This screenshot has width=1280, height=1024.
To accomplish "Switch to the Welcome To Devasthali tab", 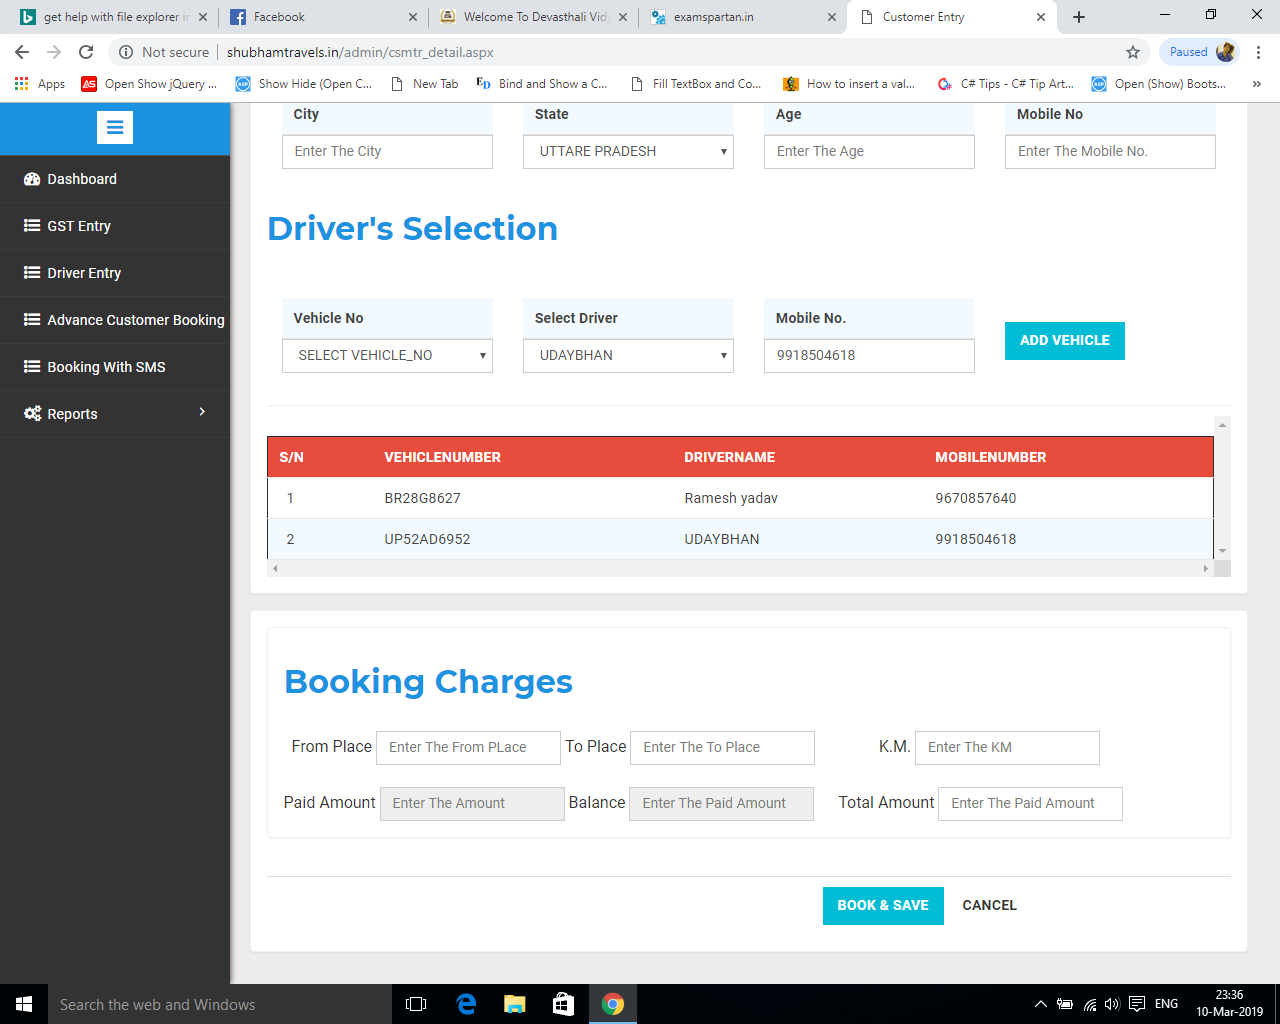I will click(533, 17).
